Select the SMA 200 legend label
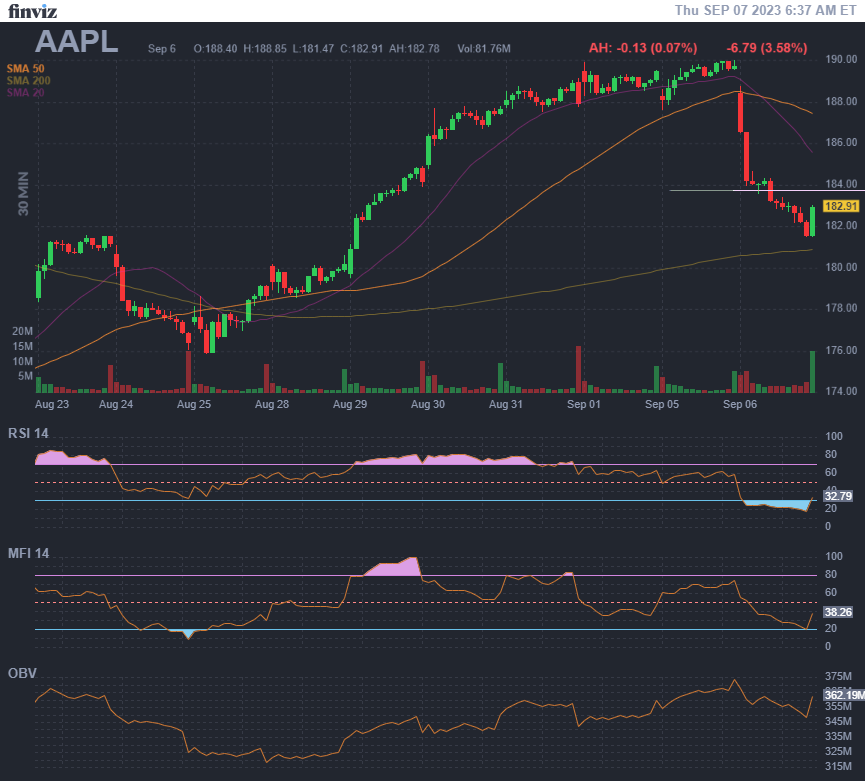The height and width of the screenshot is (782, 865). coord(30,80)
